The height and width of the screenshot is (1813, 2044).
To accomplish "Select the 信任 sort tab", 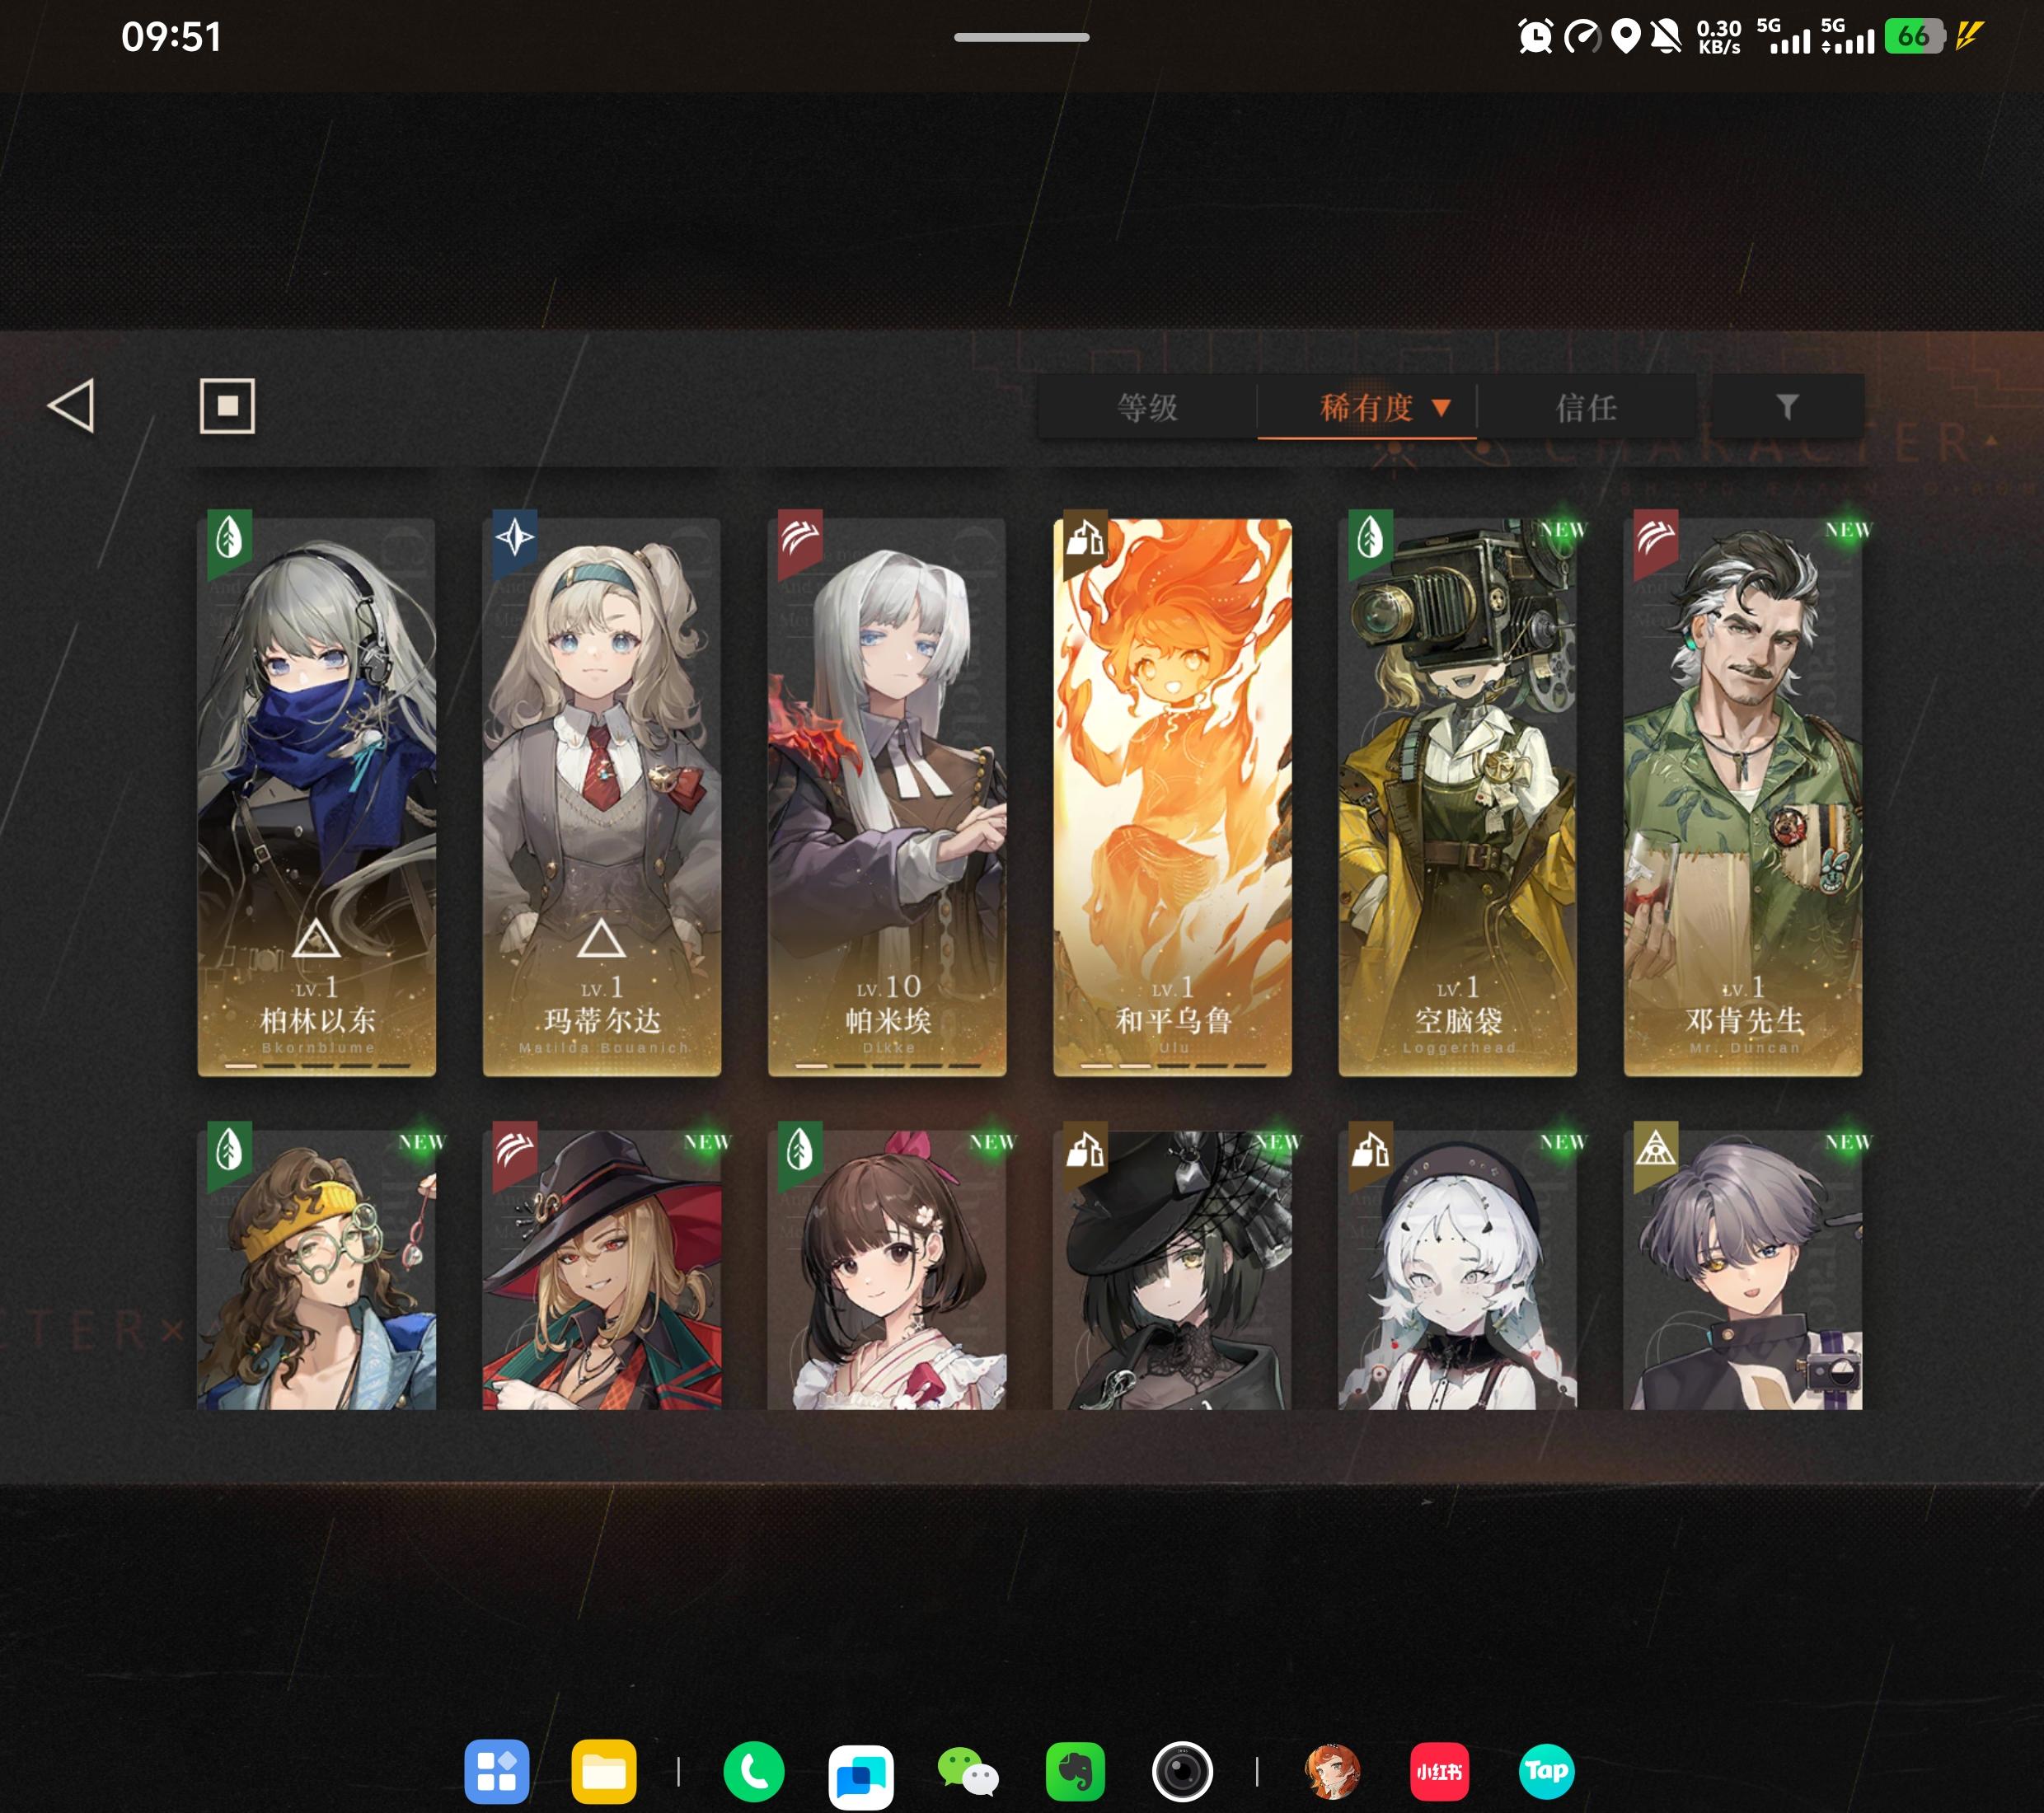I will 1586,408.
